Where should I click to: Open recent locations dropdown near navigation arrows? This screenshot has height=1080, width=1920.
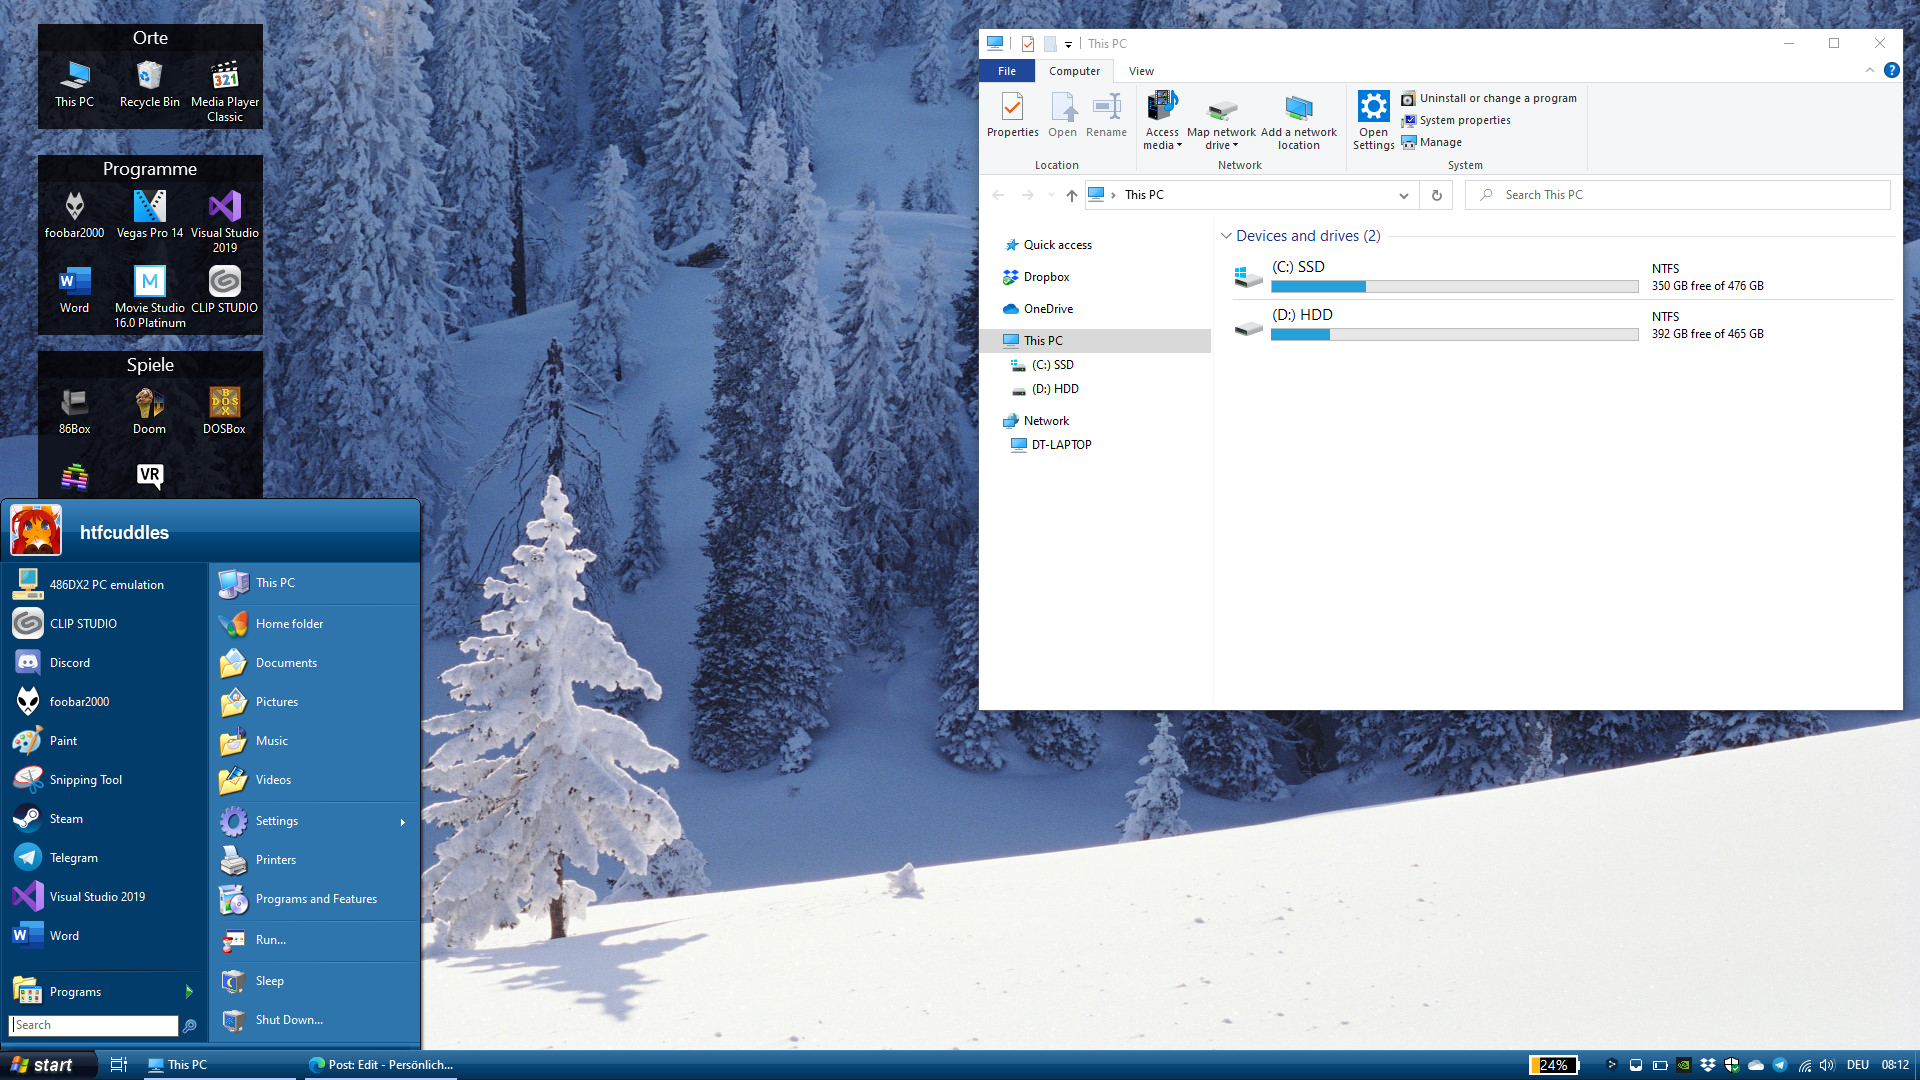[1050, 195]
